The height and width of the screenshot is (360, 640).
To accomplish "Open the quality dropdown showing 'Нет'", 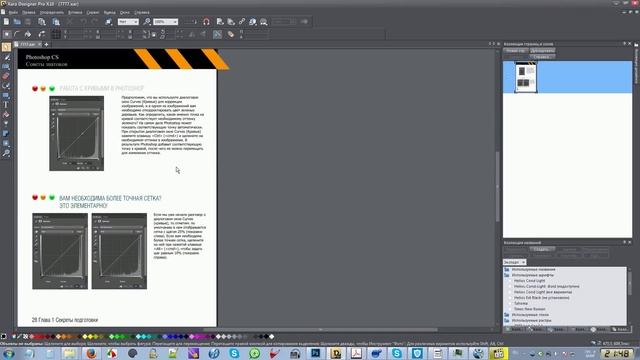I will pos(128,22).
